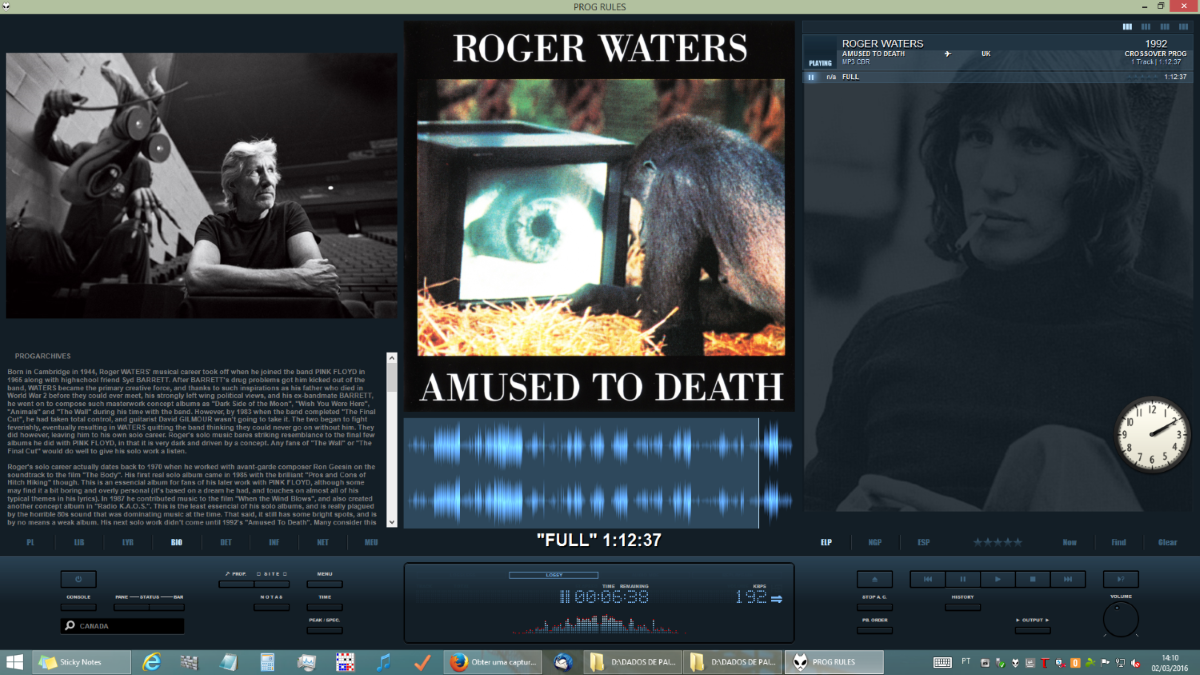Click the orange checkmark taskbar icon

pyautogui.click(x=422, y=662)
